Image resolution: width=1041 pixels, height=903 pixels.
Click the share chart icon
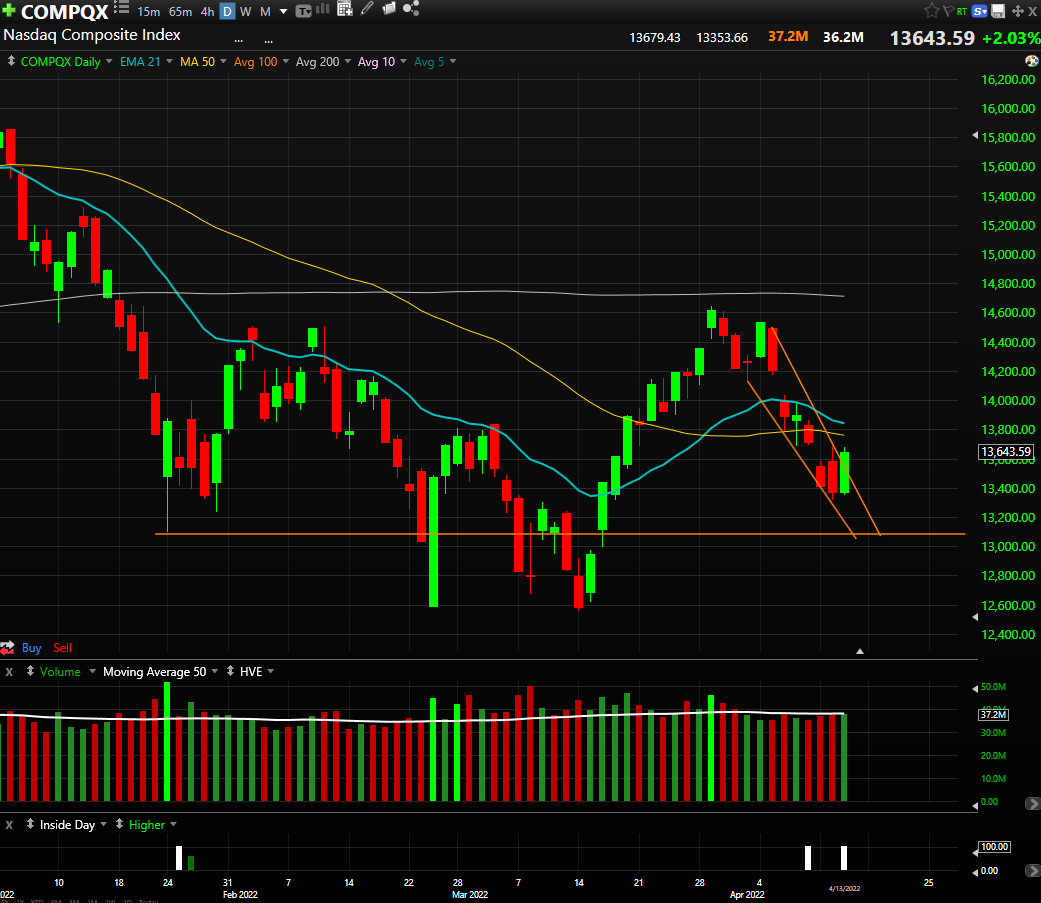click(x=411, y=9)
